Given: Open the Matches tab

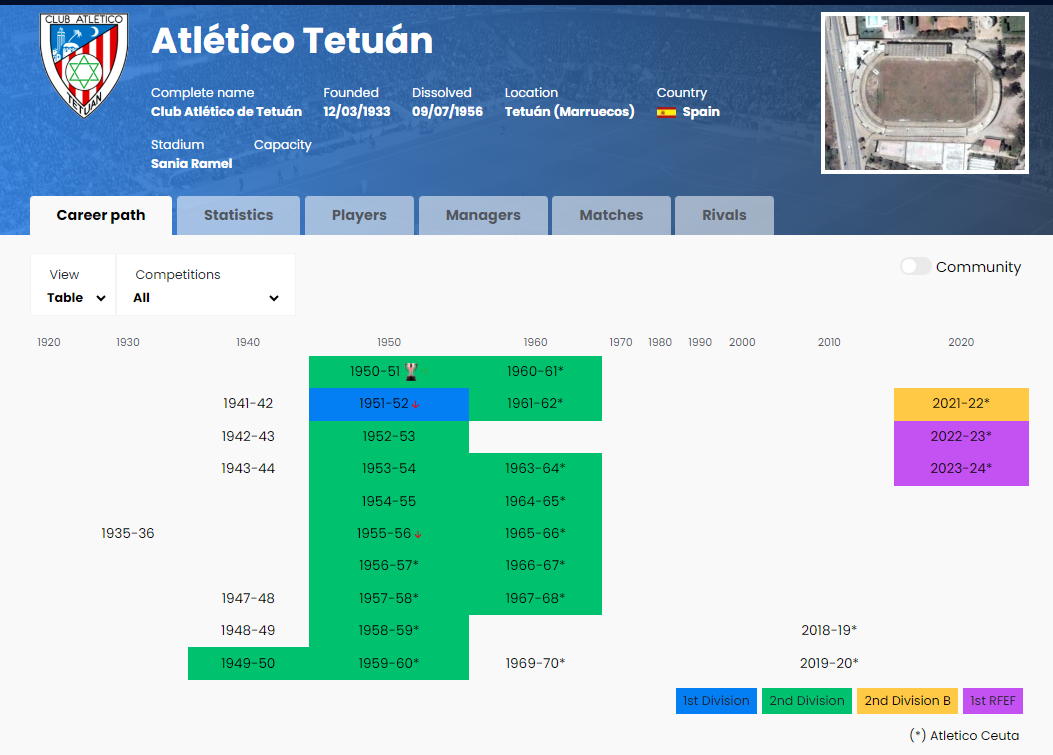Looking at the screenshot, I should pos(611,216).
